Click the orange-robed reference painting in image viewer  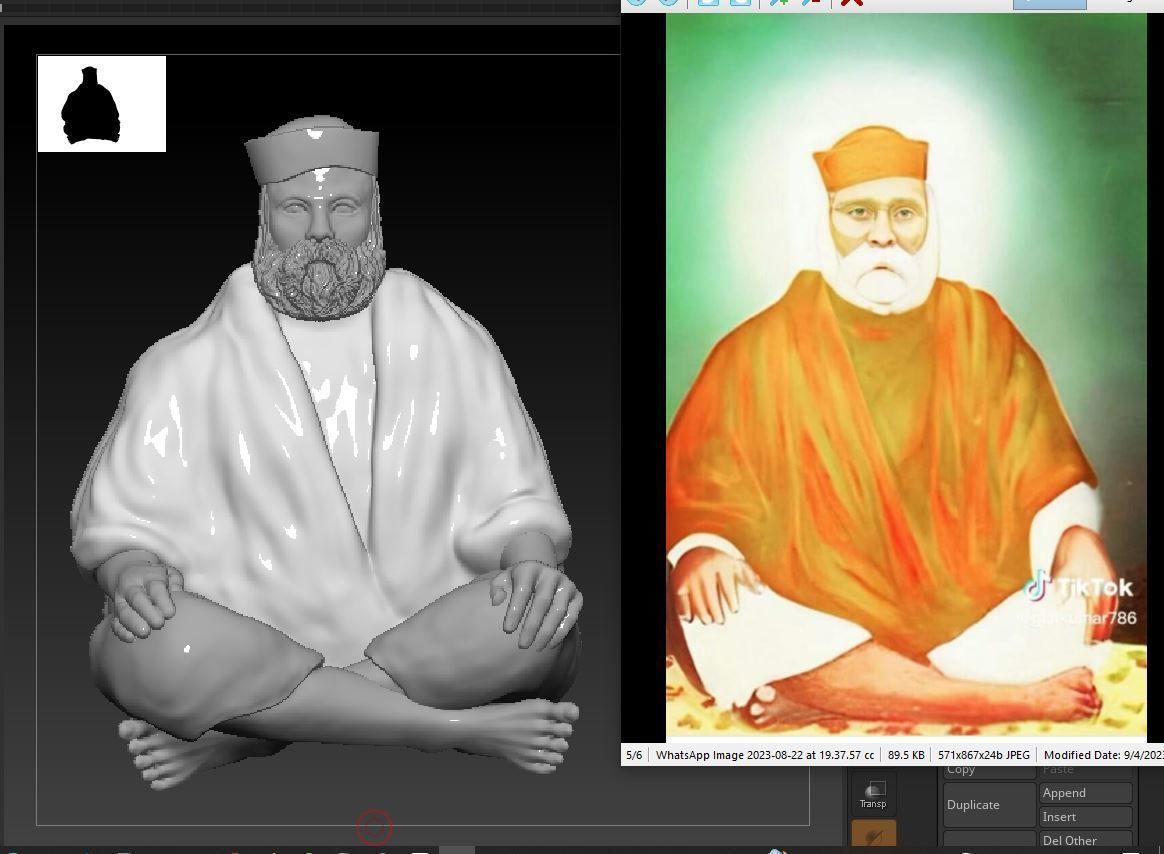pyautogui.click(x=906, y=377)
